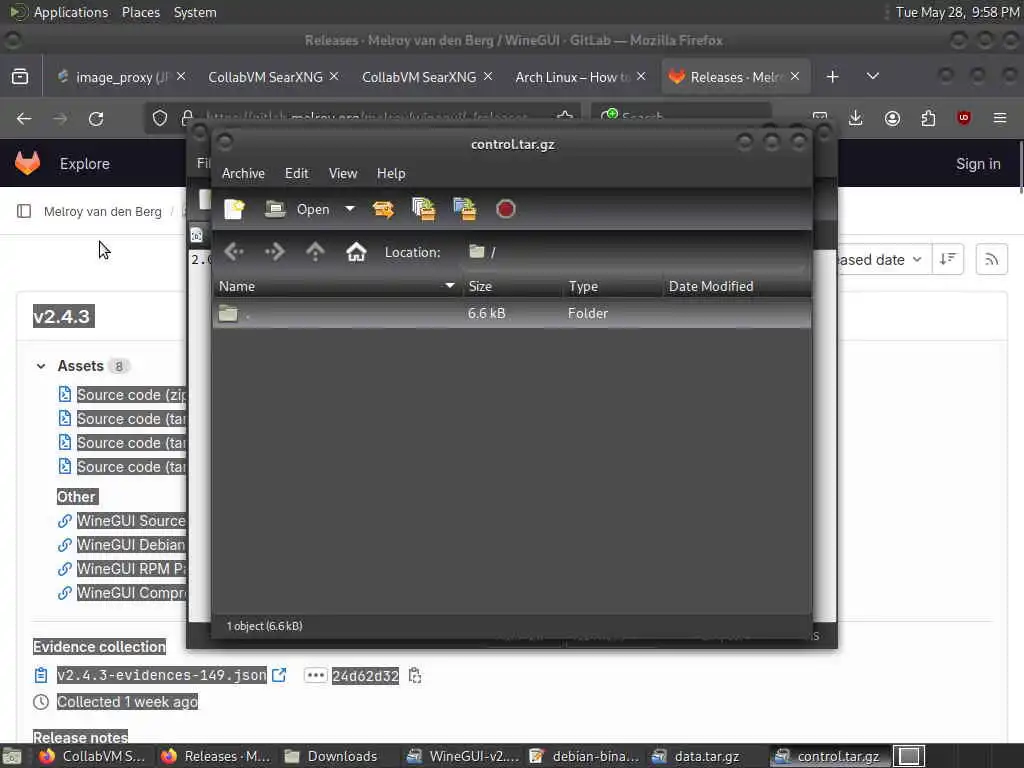Go back in the archive location history

click(234, 251)
